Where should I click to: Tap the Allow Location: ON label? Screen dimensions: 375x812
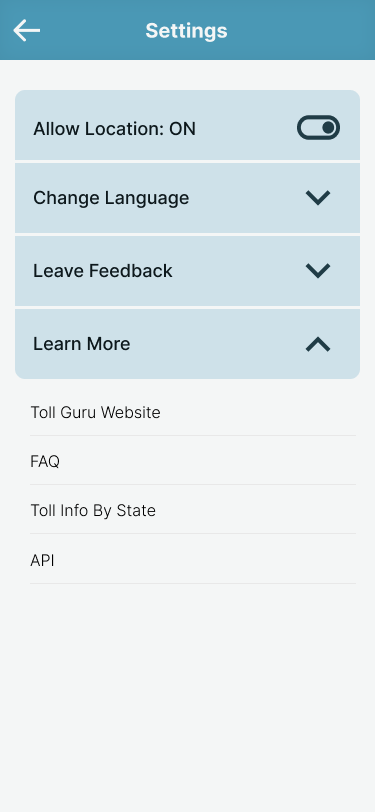pyautogui.click(x=114, y=128)
